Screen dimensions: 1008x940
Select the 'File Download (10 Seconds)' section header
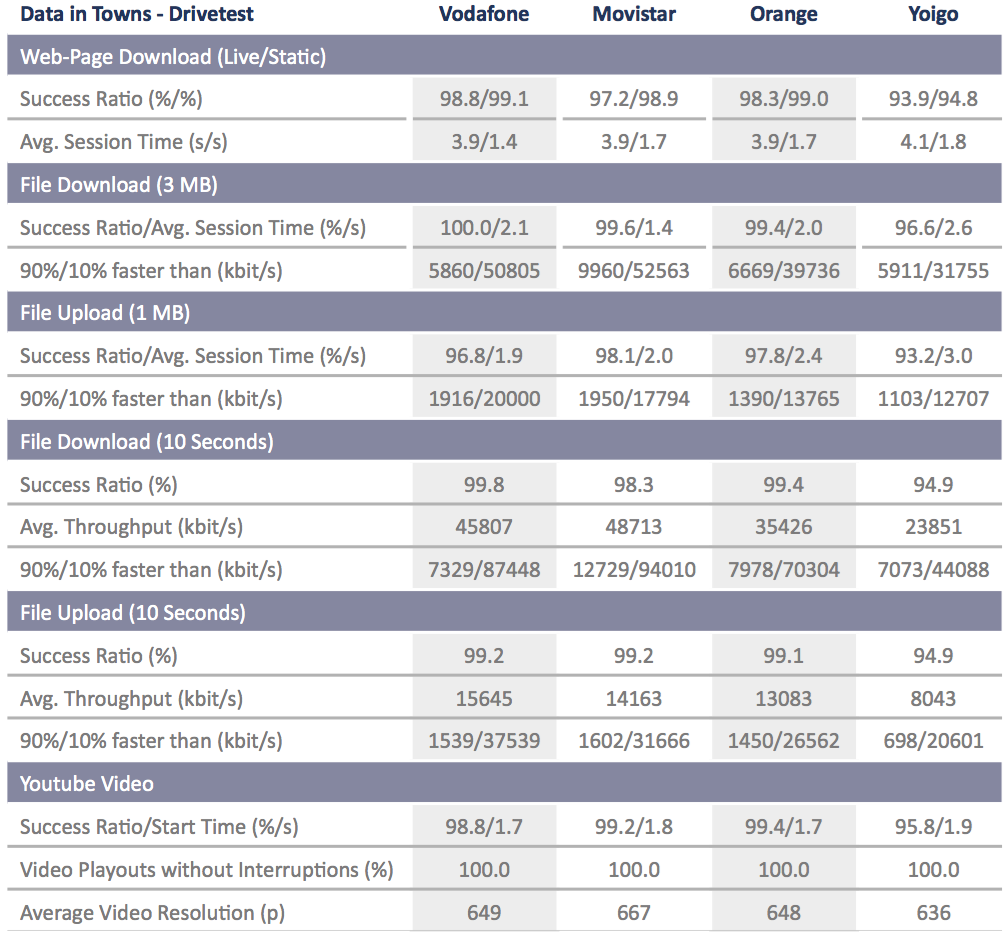tap(504, 441)
